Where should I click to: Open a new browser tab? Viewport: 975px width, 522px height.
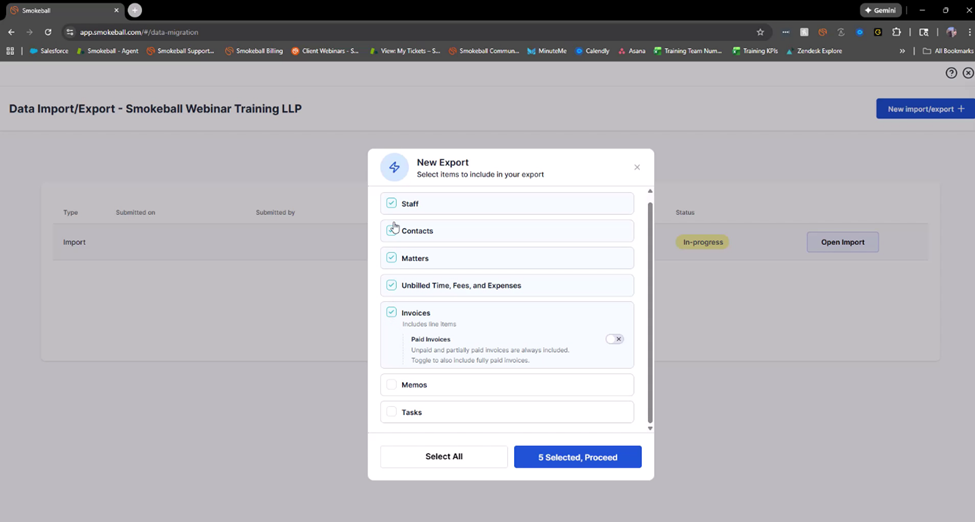tap(135, 10)
